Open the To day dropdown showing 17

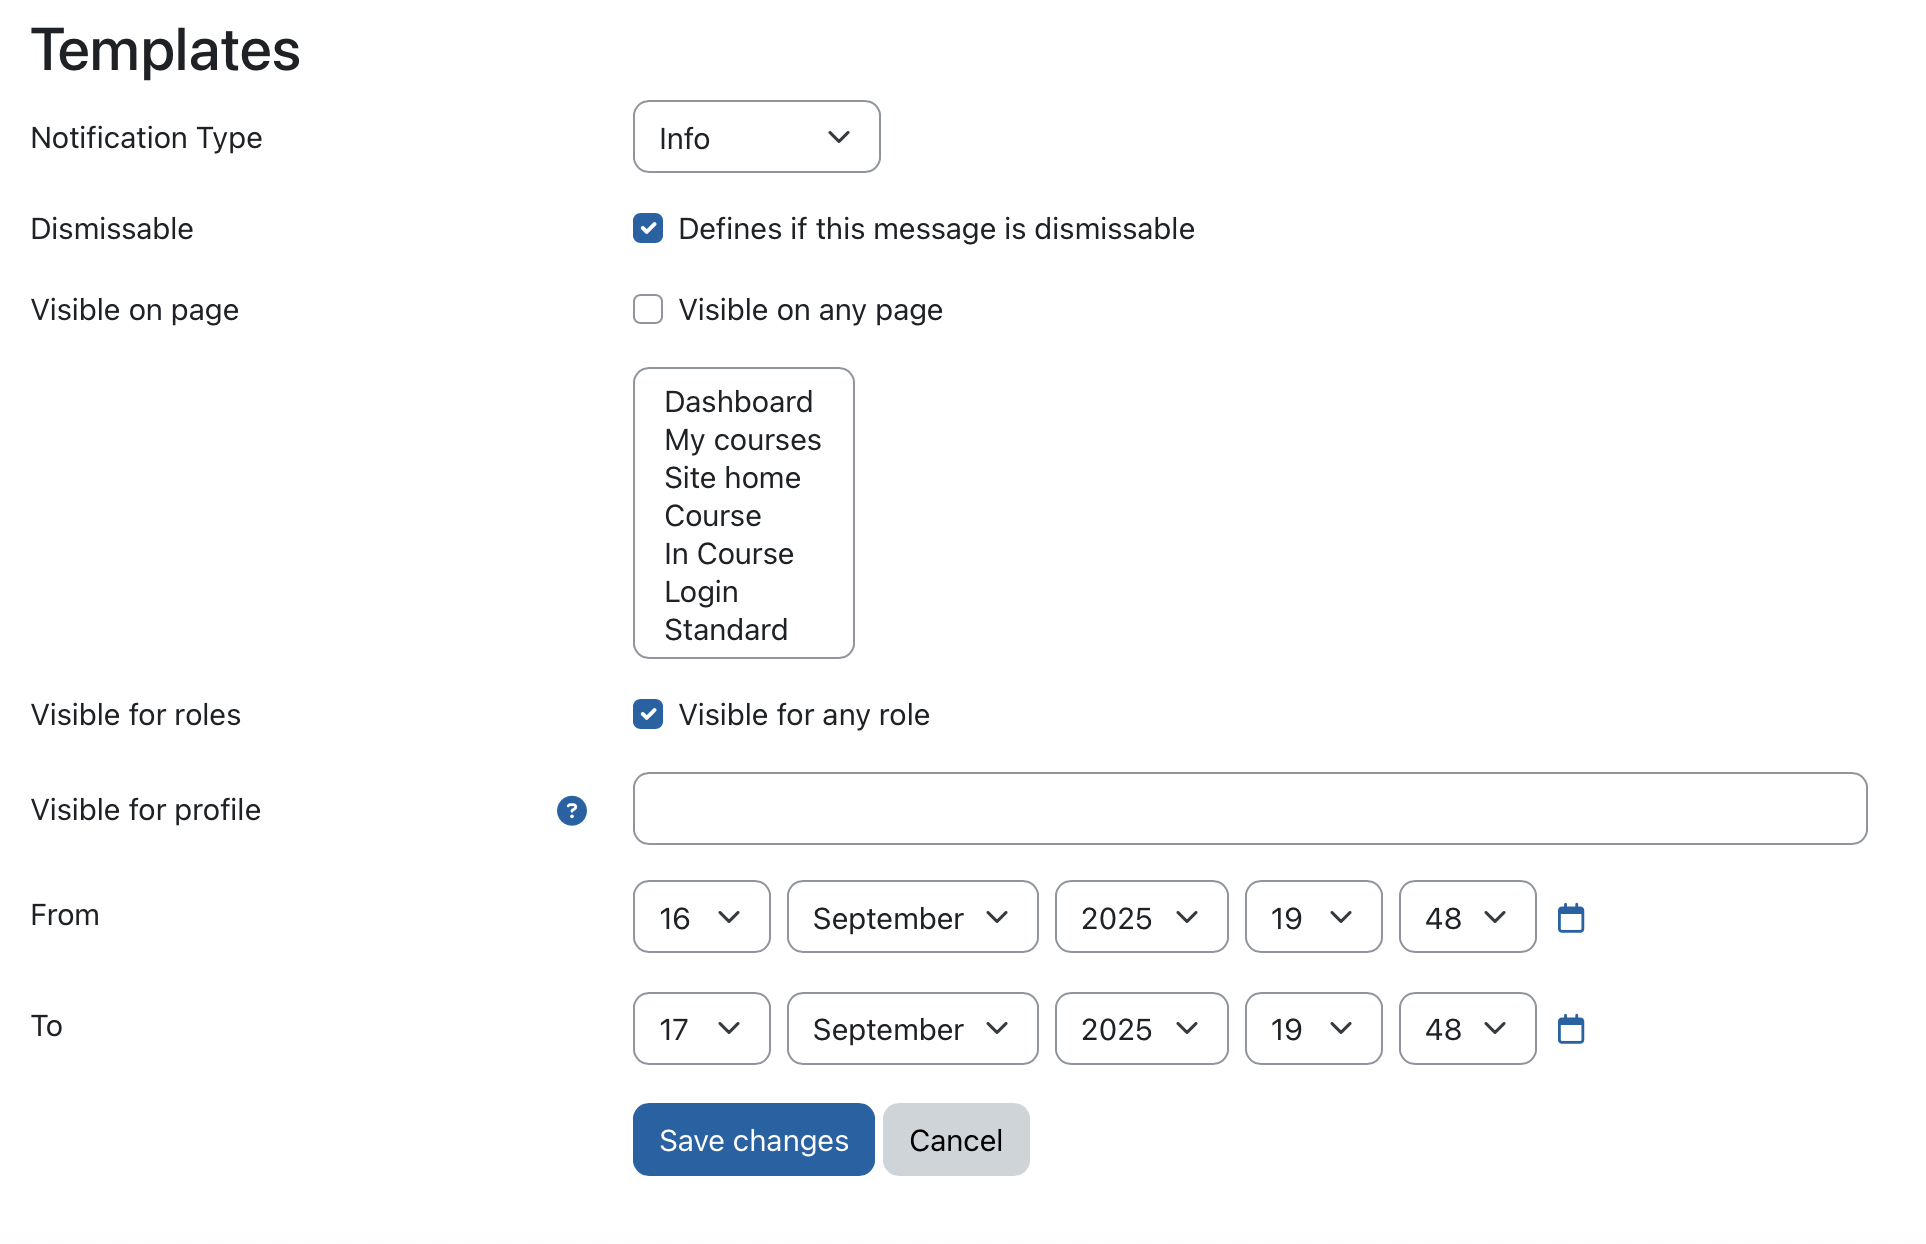tap(702, 1028)
